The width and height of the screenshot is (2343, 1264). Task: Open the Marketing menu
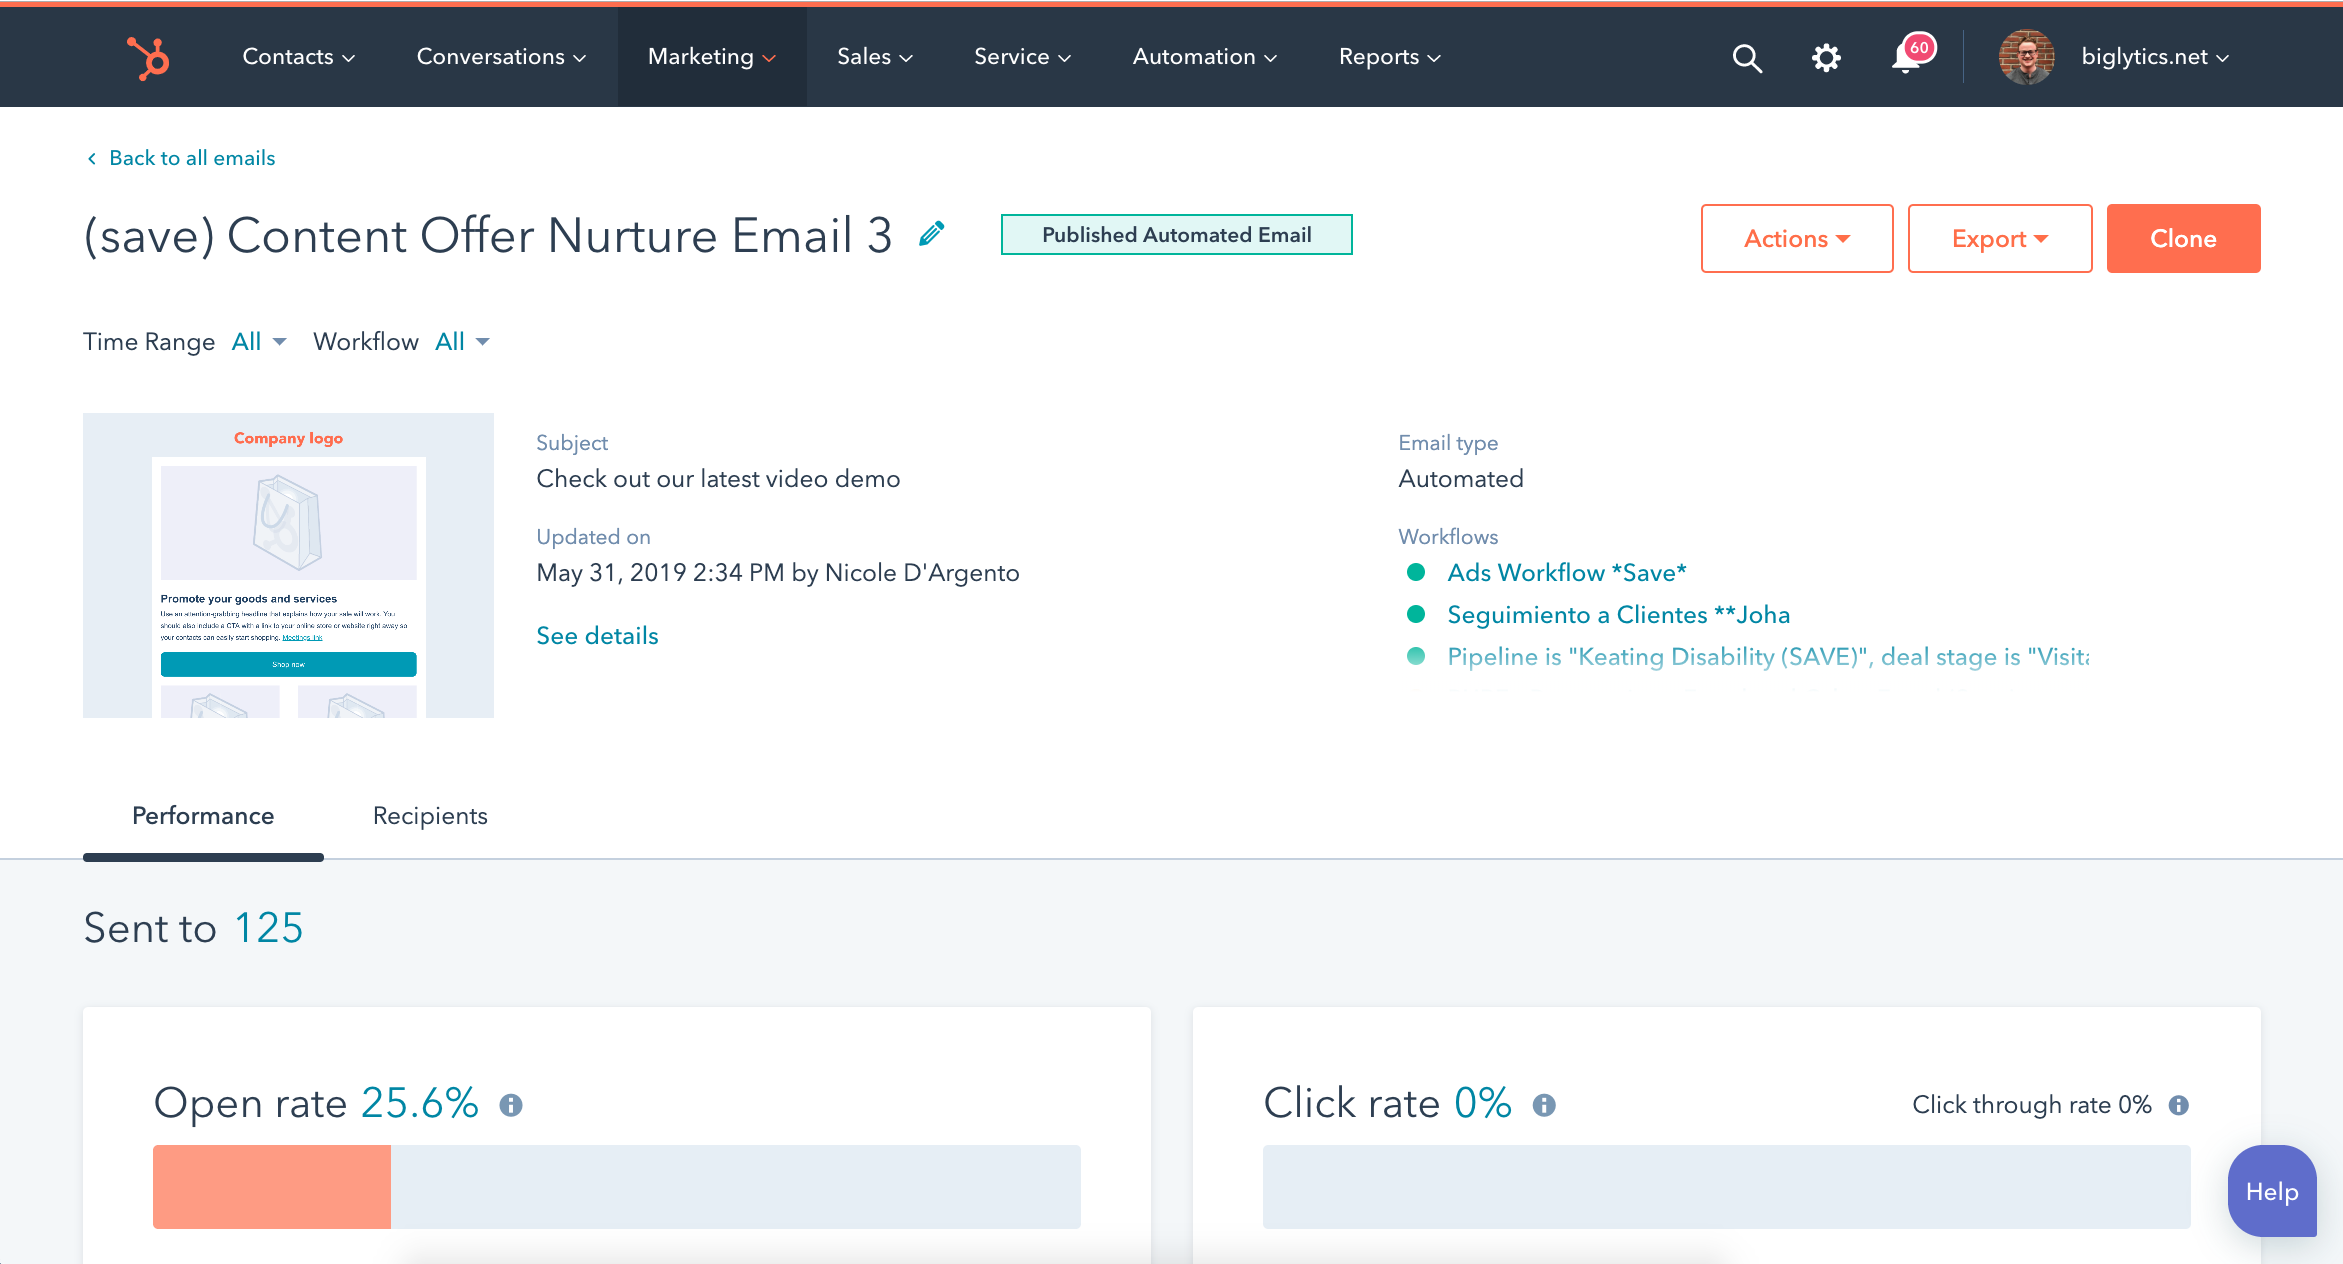click(x=711, y=57)
